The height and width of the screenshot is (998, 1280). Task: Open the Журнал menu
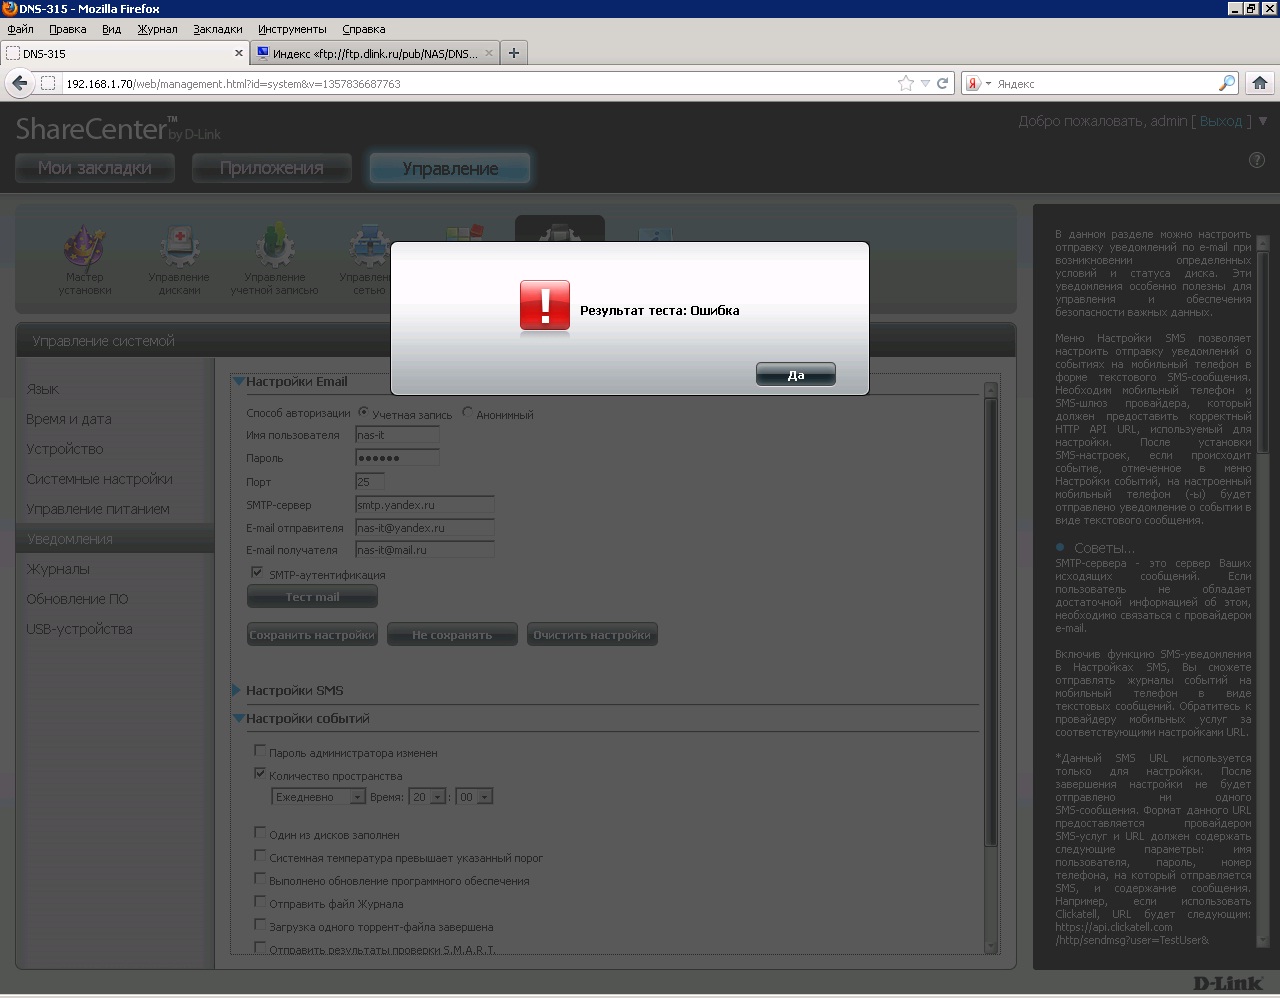[157, 29]
